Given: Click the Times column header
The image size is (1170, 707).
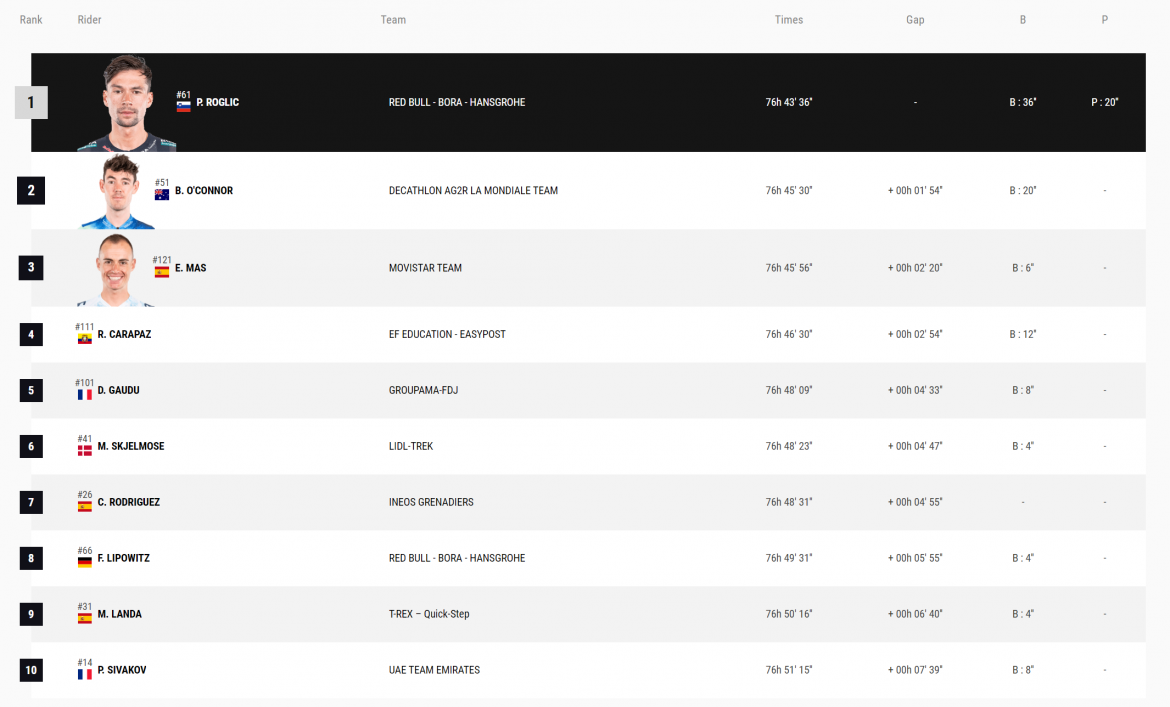Looking at the screenshot, I should point(789,19).
